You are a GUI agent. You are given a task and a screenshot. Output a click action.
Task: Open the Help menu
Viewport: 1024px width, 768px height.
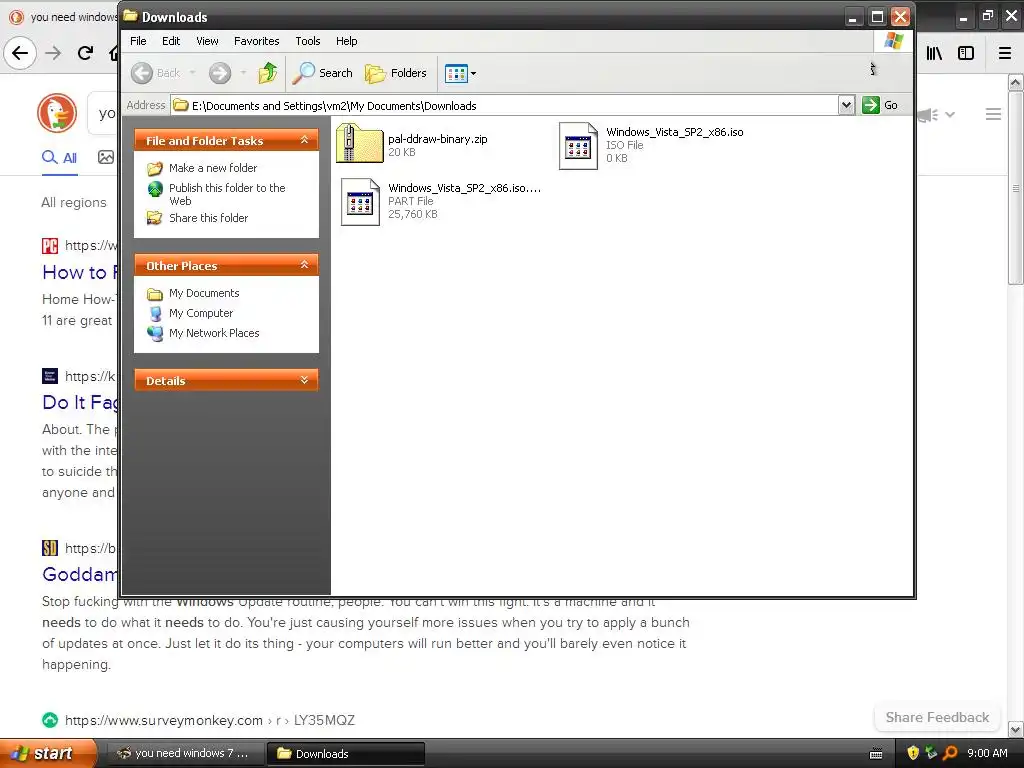(347, 41)
